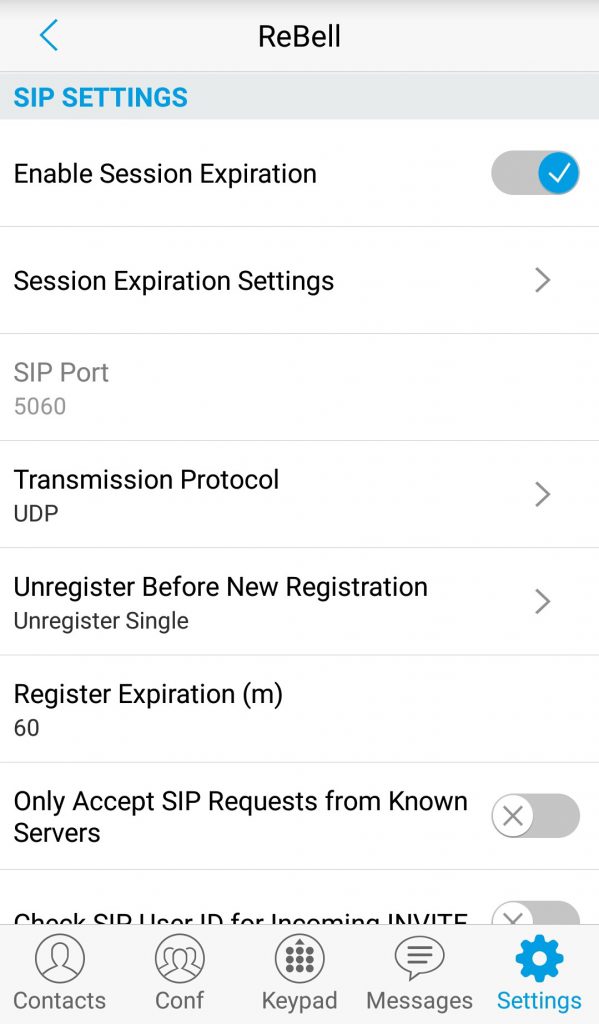Open the Messages speech bubble icon

point(419,958)
